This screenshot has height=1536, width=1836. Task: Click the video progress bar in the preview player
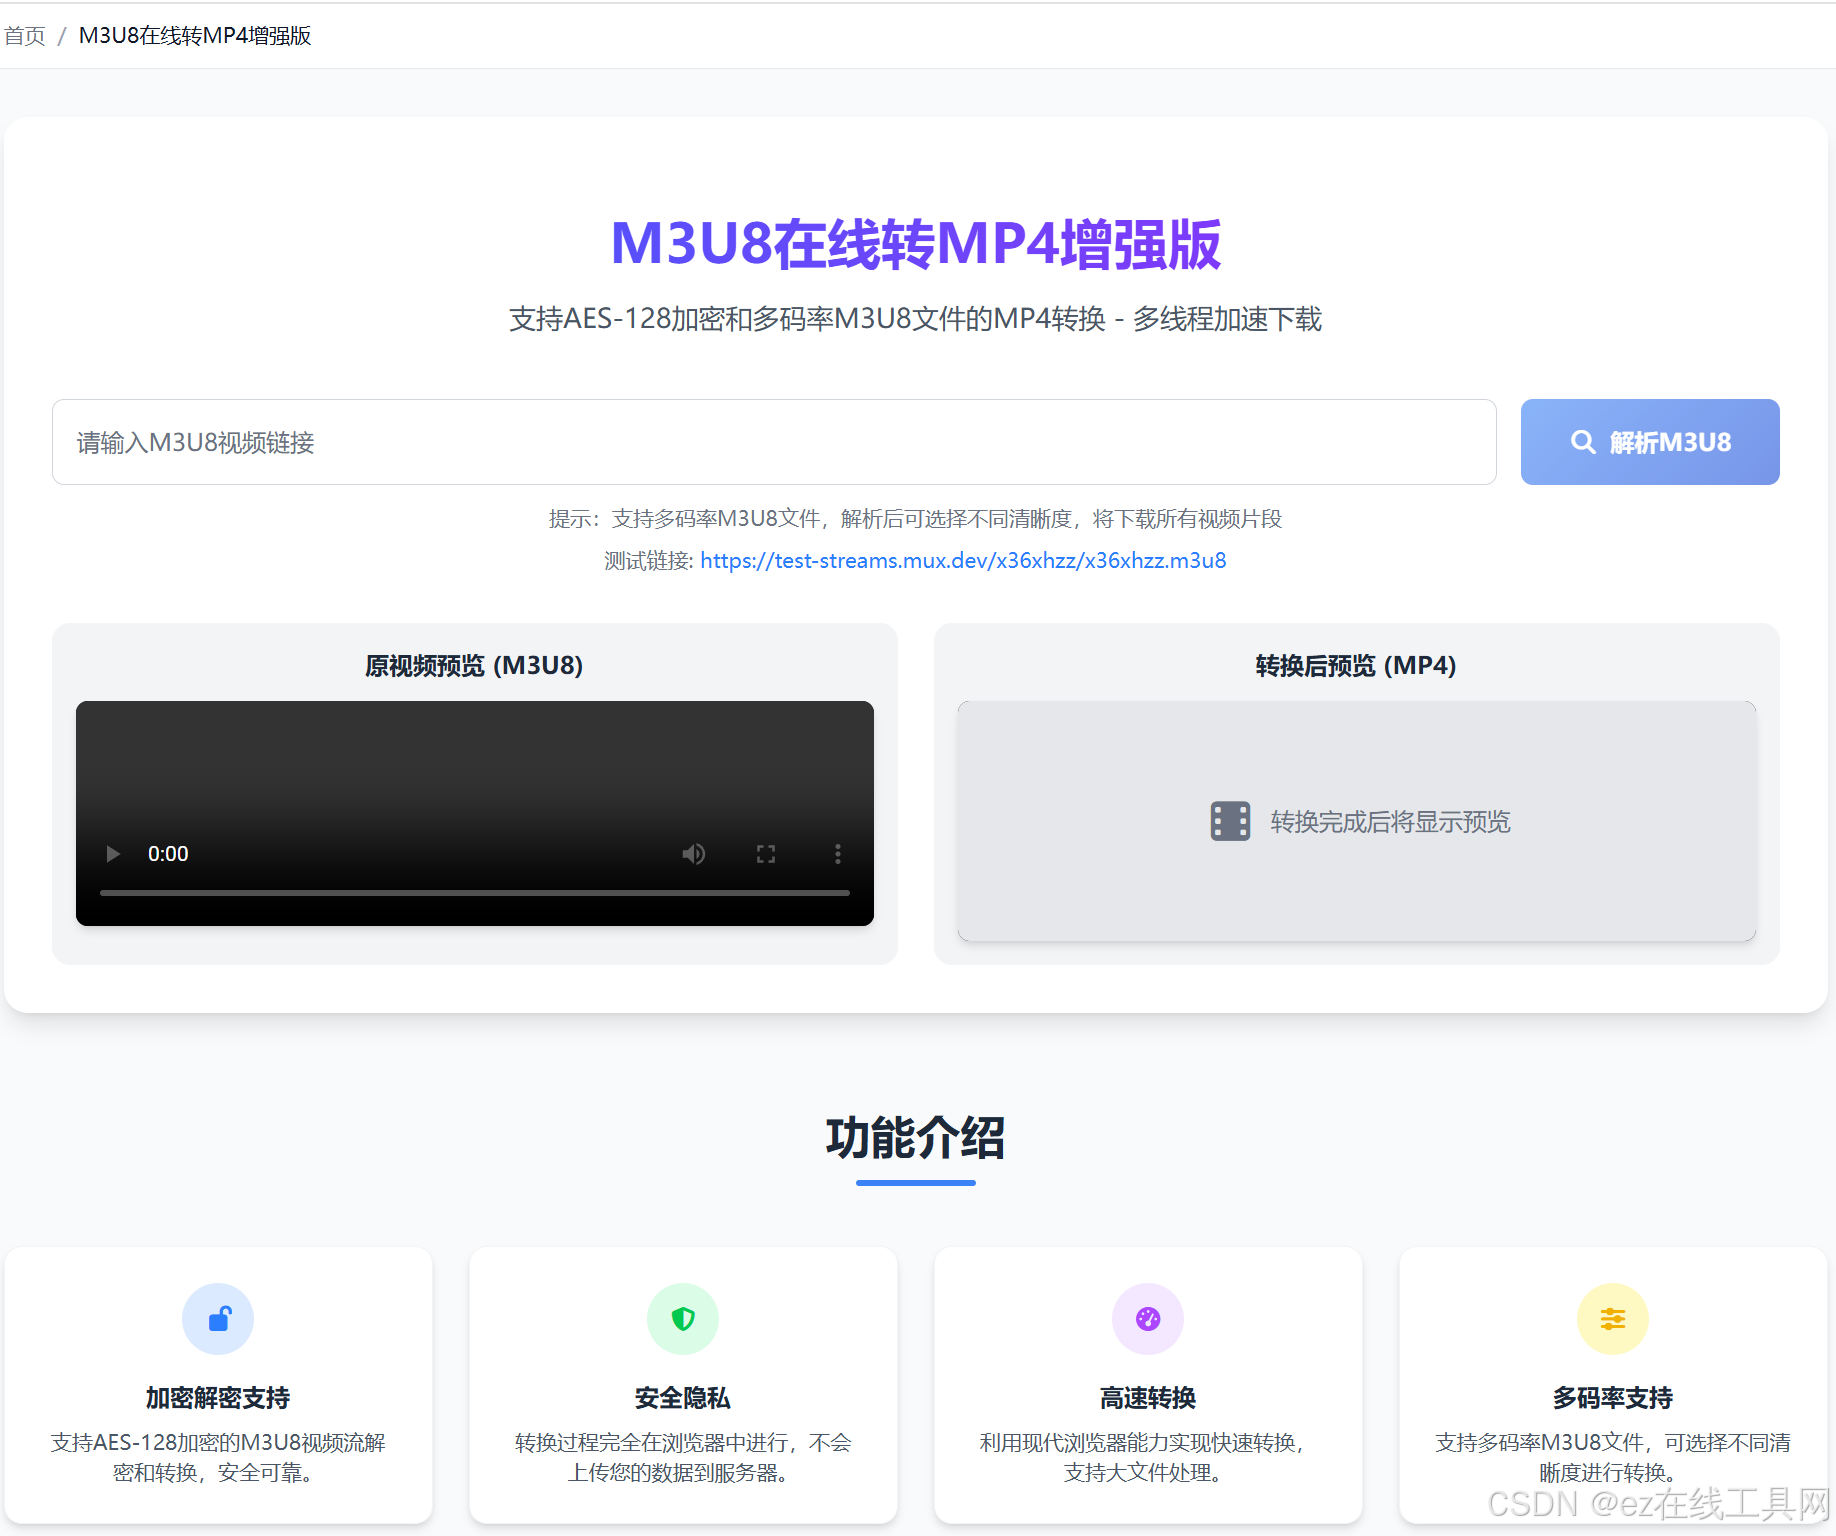coord(474,892)
